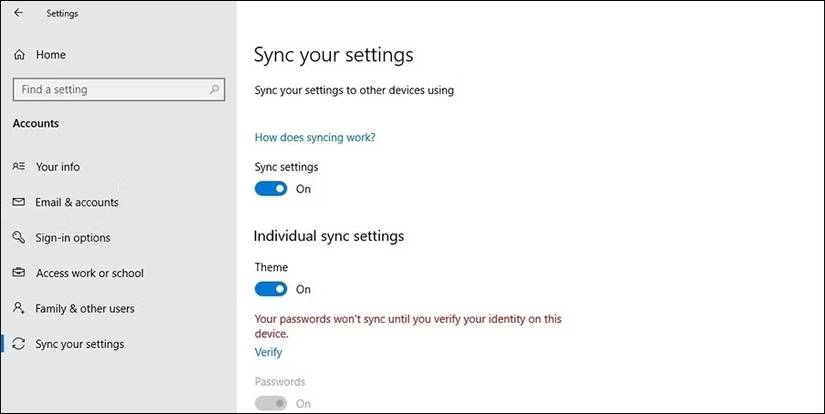Open Family & other users
Image resolution: width=825 pixels, height=414 pixels.
[85, 308]
